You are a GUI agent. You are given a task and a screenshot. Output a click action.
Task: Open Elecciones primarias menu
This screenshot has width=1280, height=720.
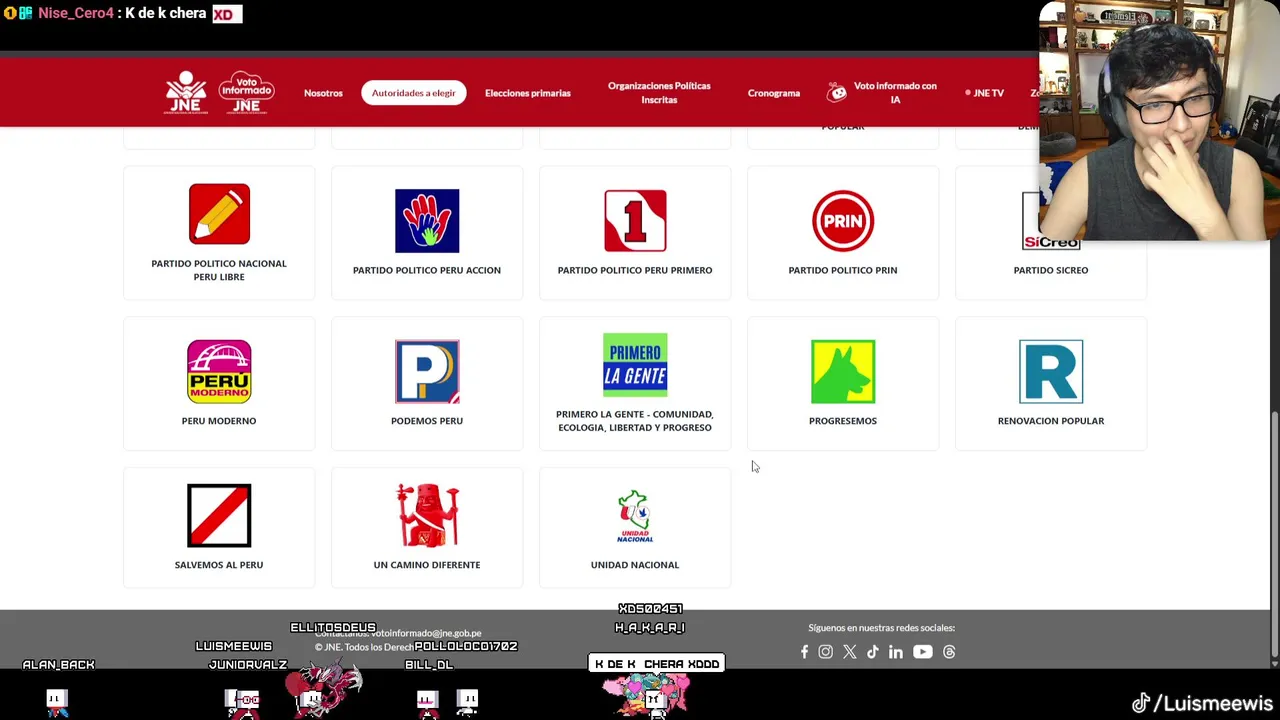[528, 93]
